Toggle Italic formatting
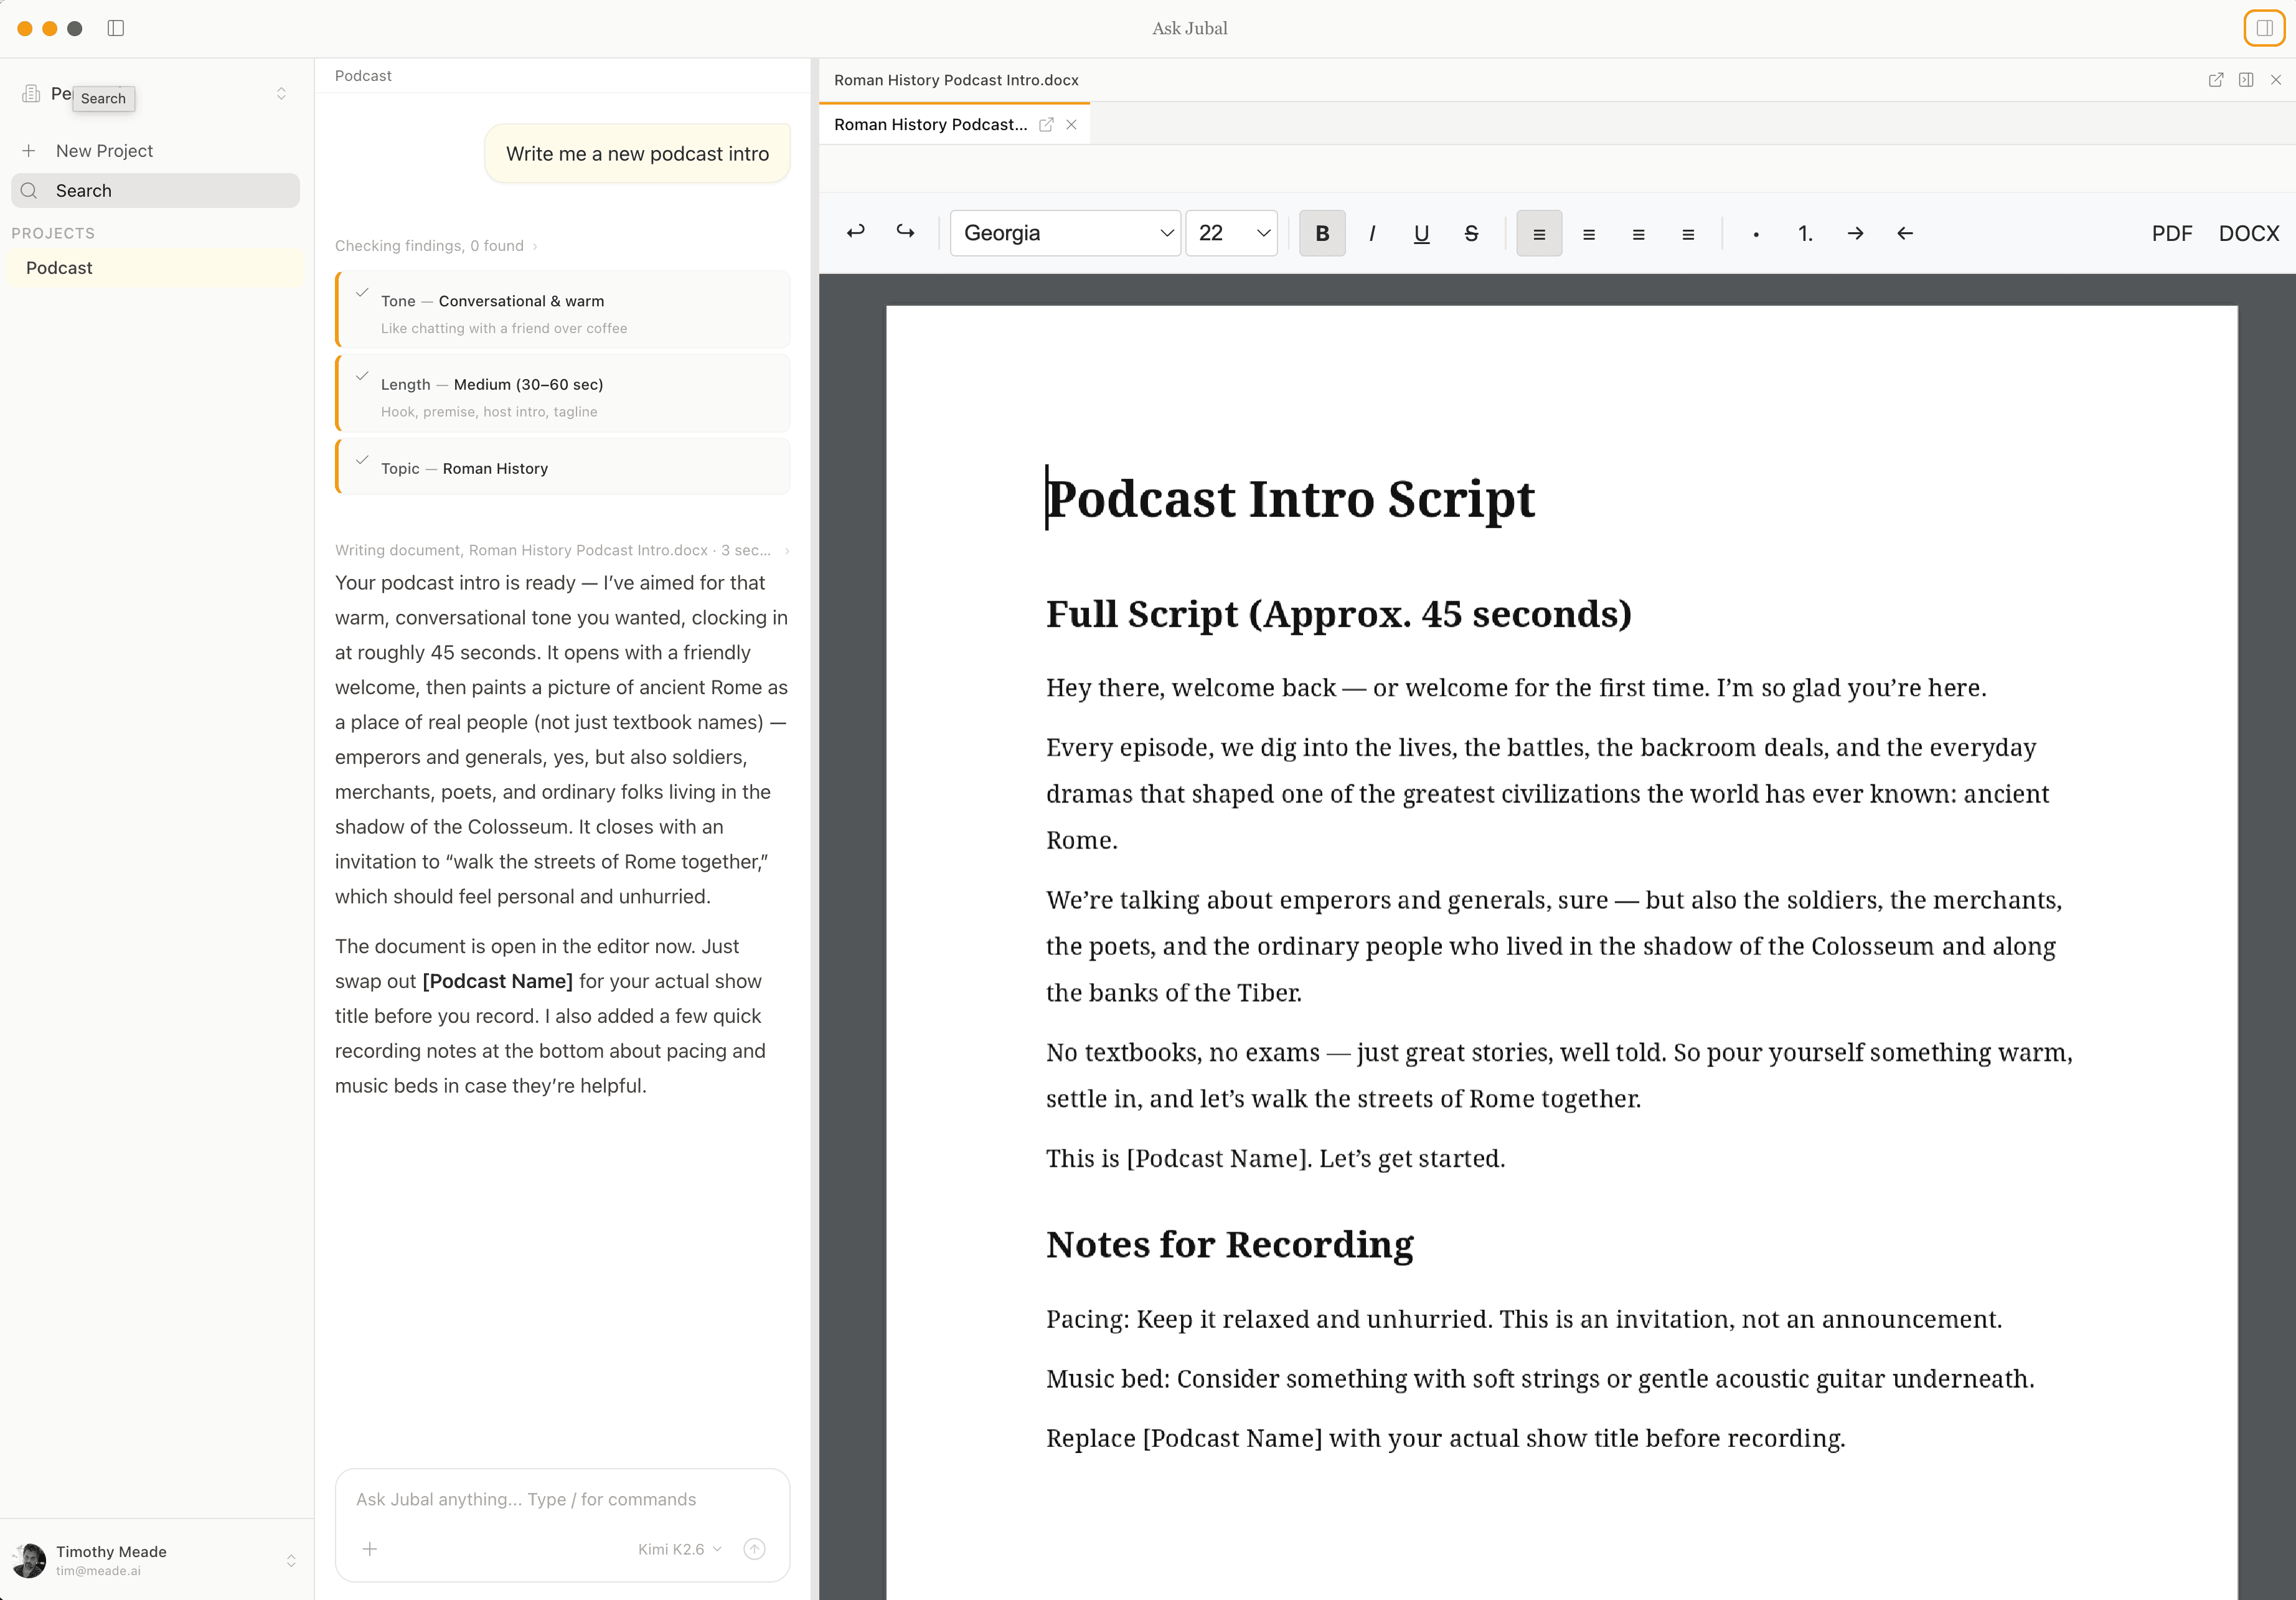Screen dimensions: 2296x1600 (1372, 233)
